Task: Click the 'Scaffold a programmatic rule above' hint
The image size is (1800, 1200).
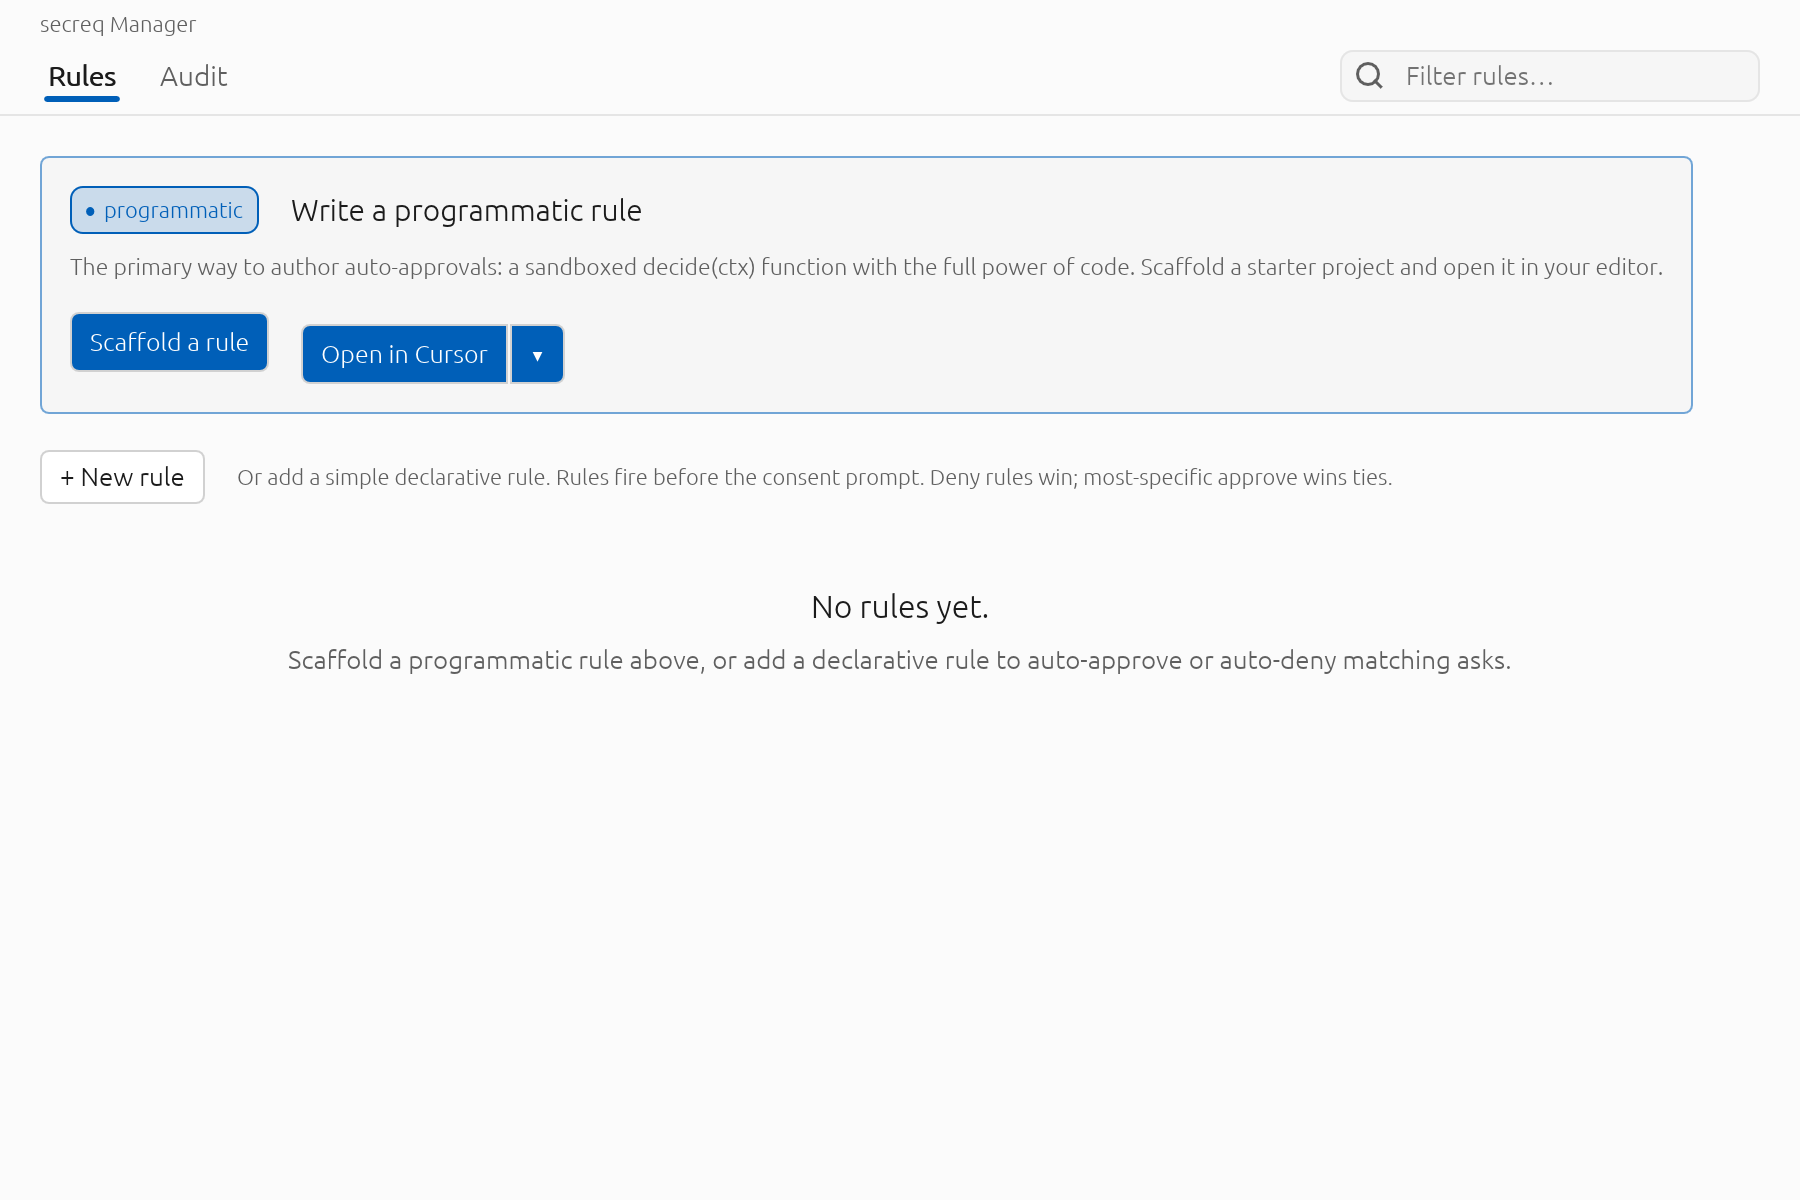Action: (899, 660)
